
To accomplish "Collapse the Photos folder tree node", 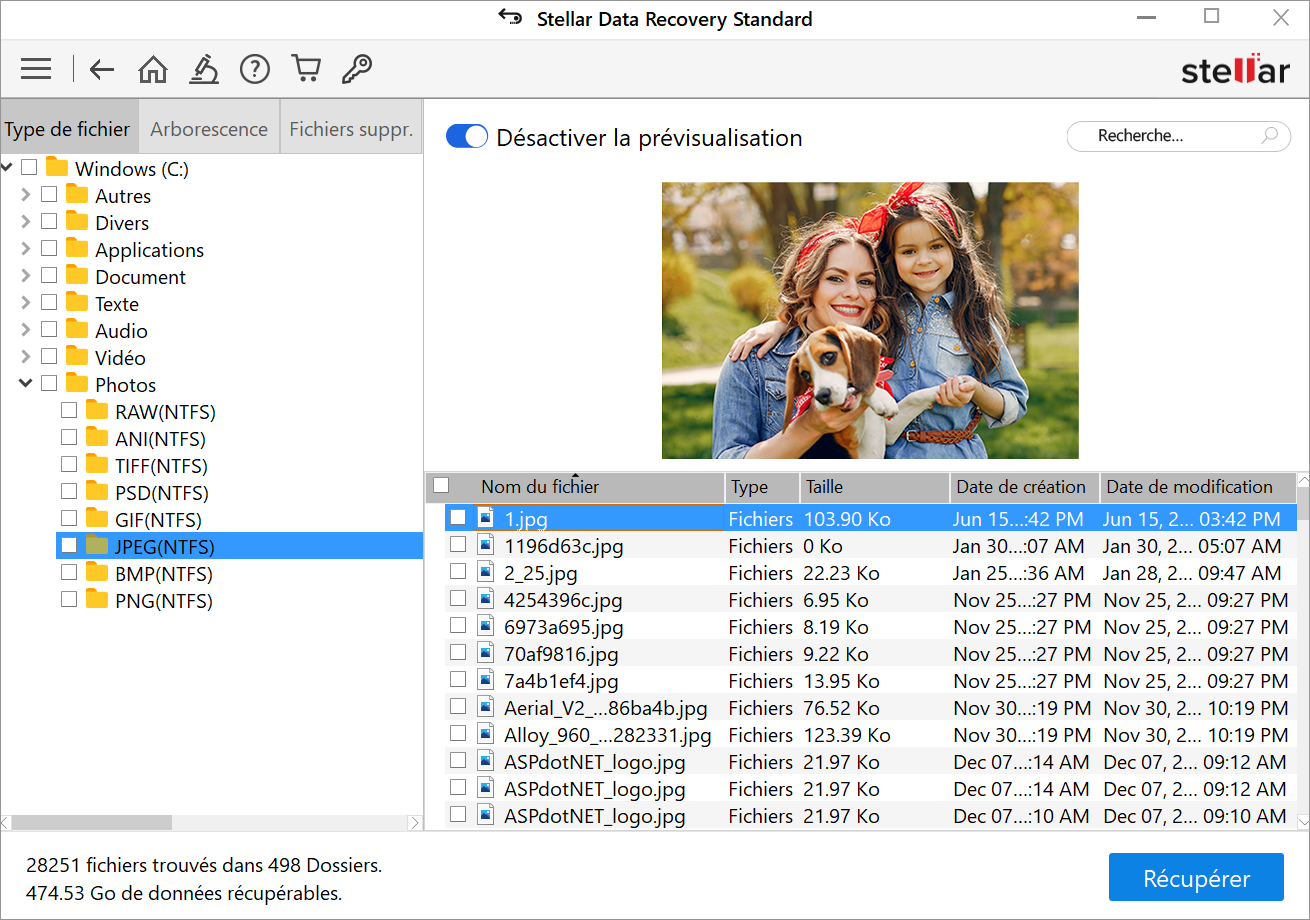I will (x=26, y=384).
